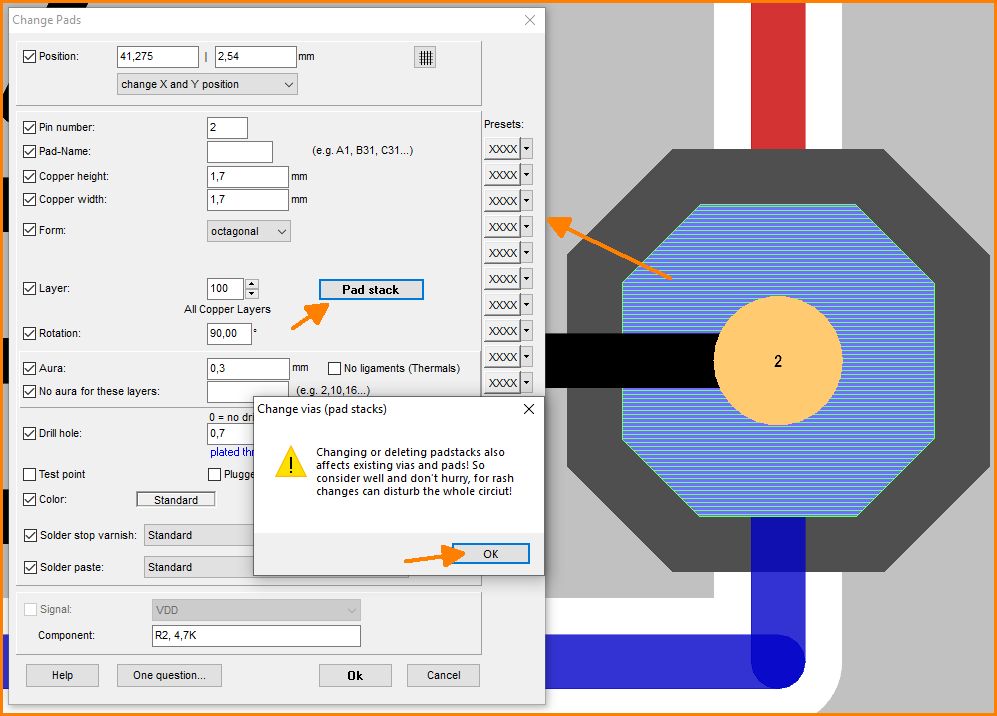Click the grid icon beside position fields
Viewport: 997px width, 716px height.
(425, 57)
